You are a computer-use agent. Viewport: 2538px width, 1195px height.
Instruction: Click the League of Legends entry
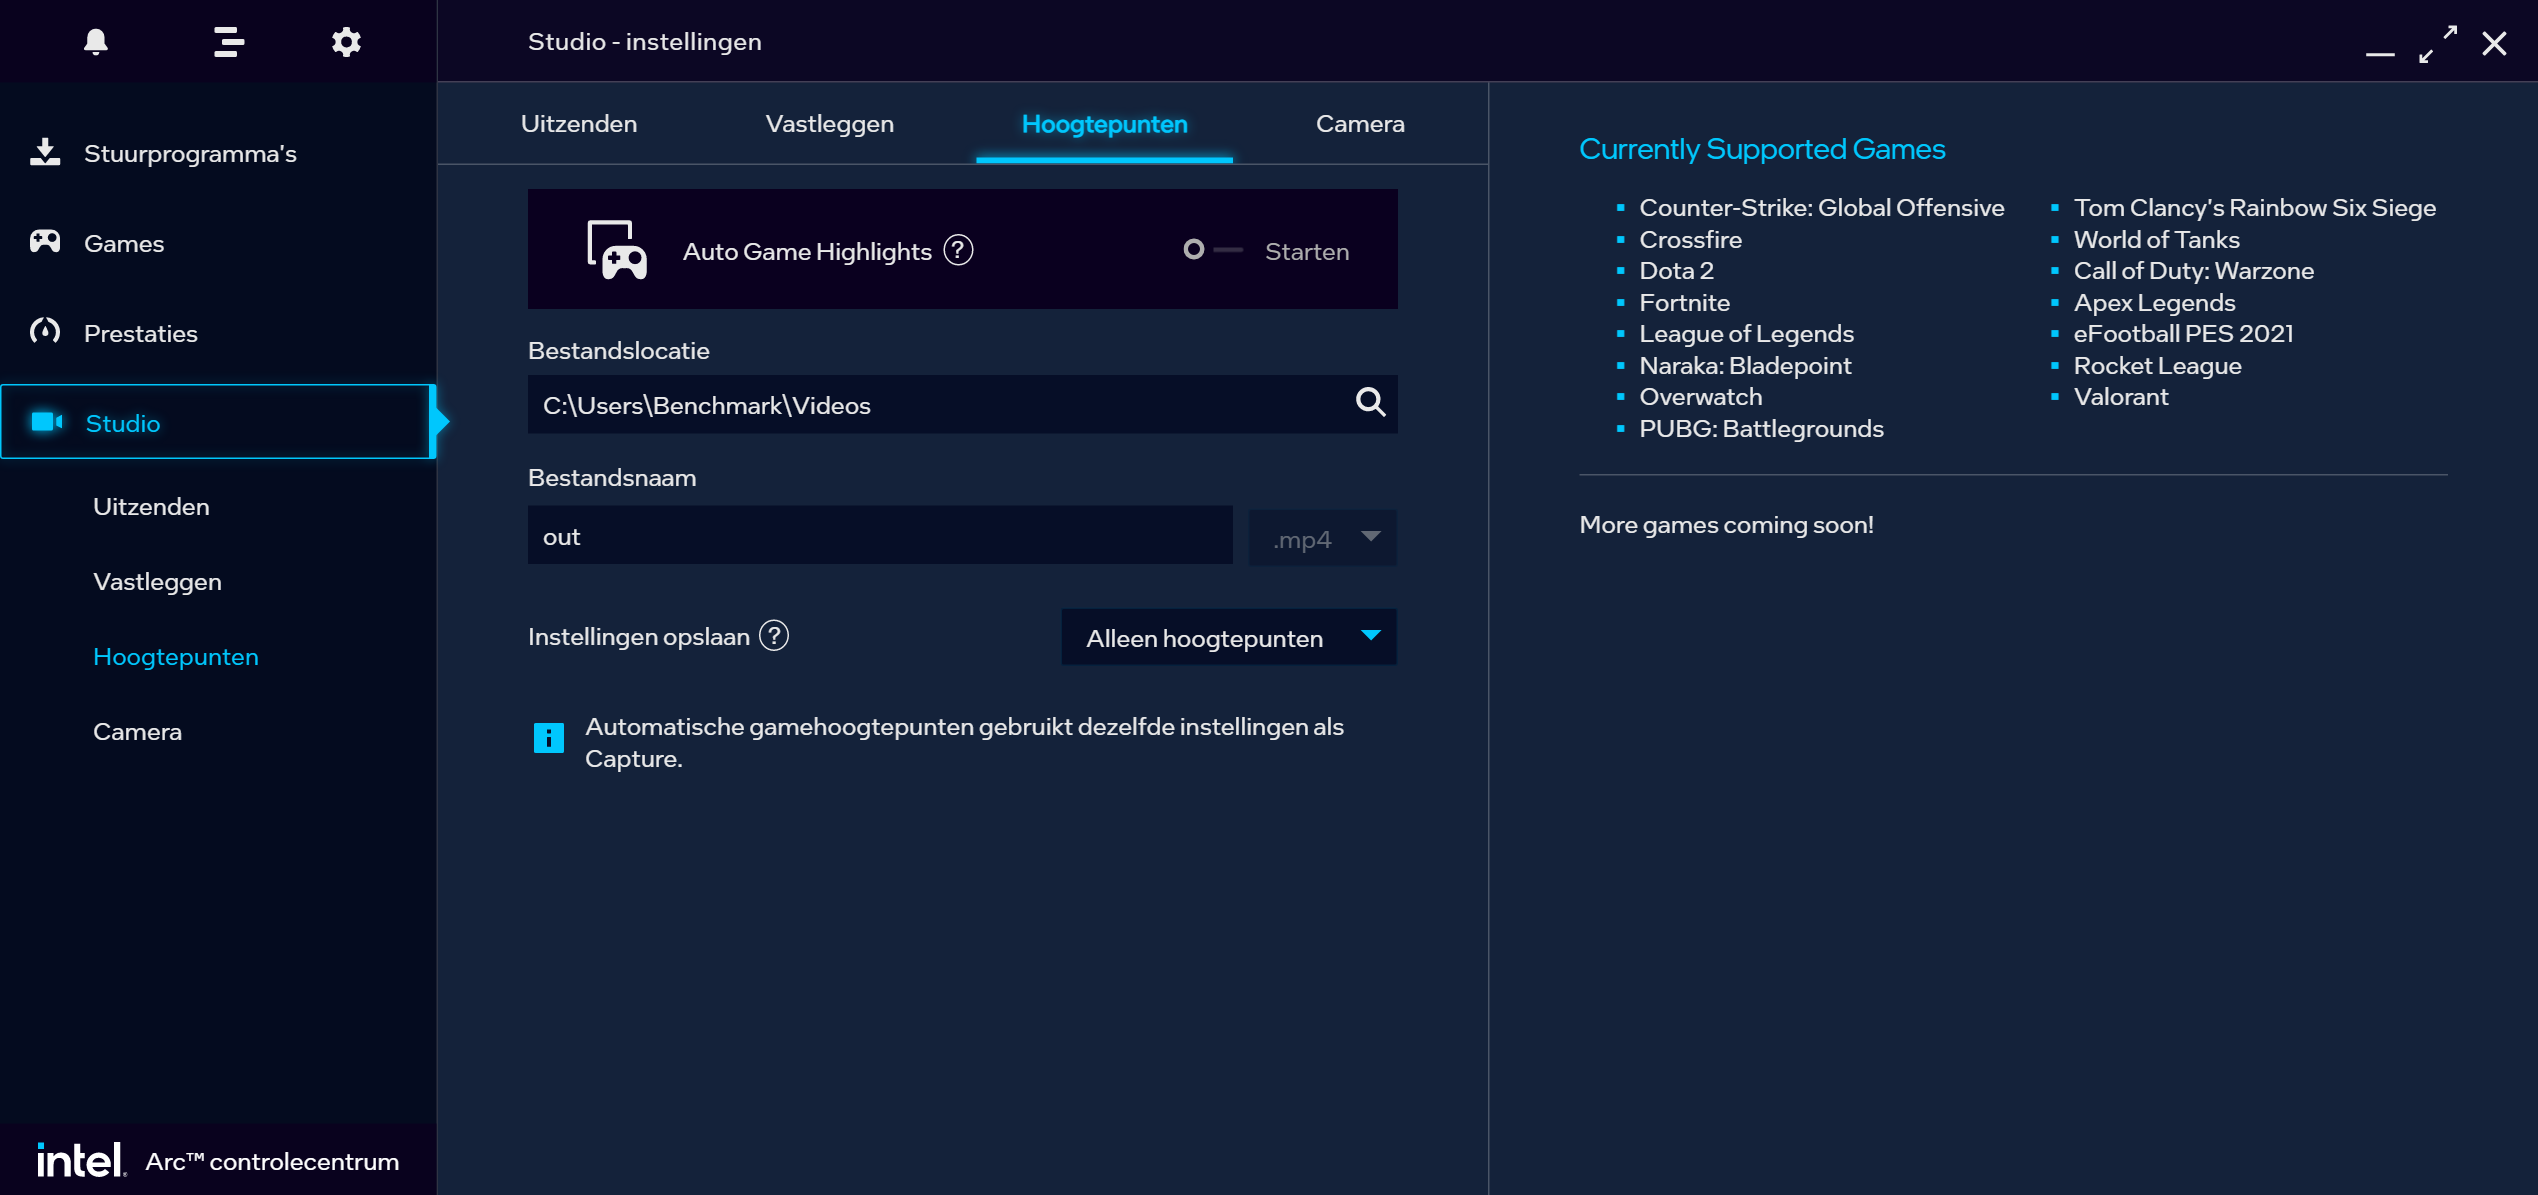[x=1746, y=333]
